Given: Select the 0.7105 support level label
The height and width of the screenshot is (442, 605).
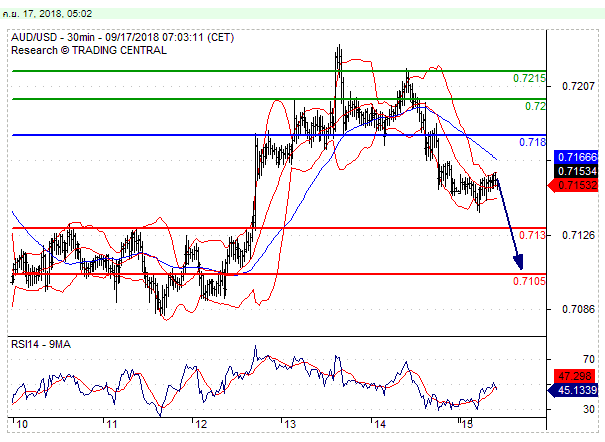Looking at the screenshot, I should [x=529, y=281].
